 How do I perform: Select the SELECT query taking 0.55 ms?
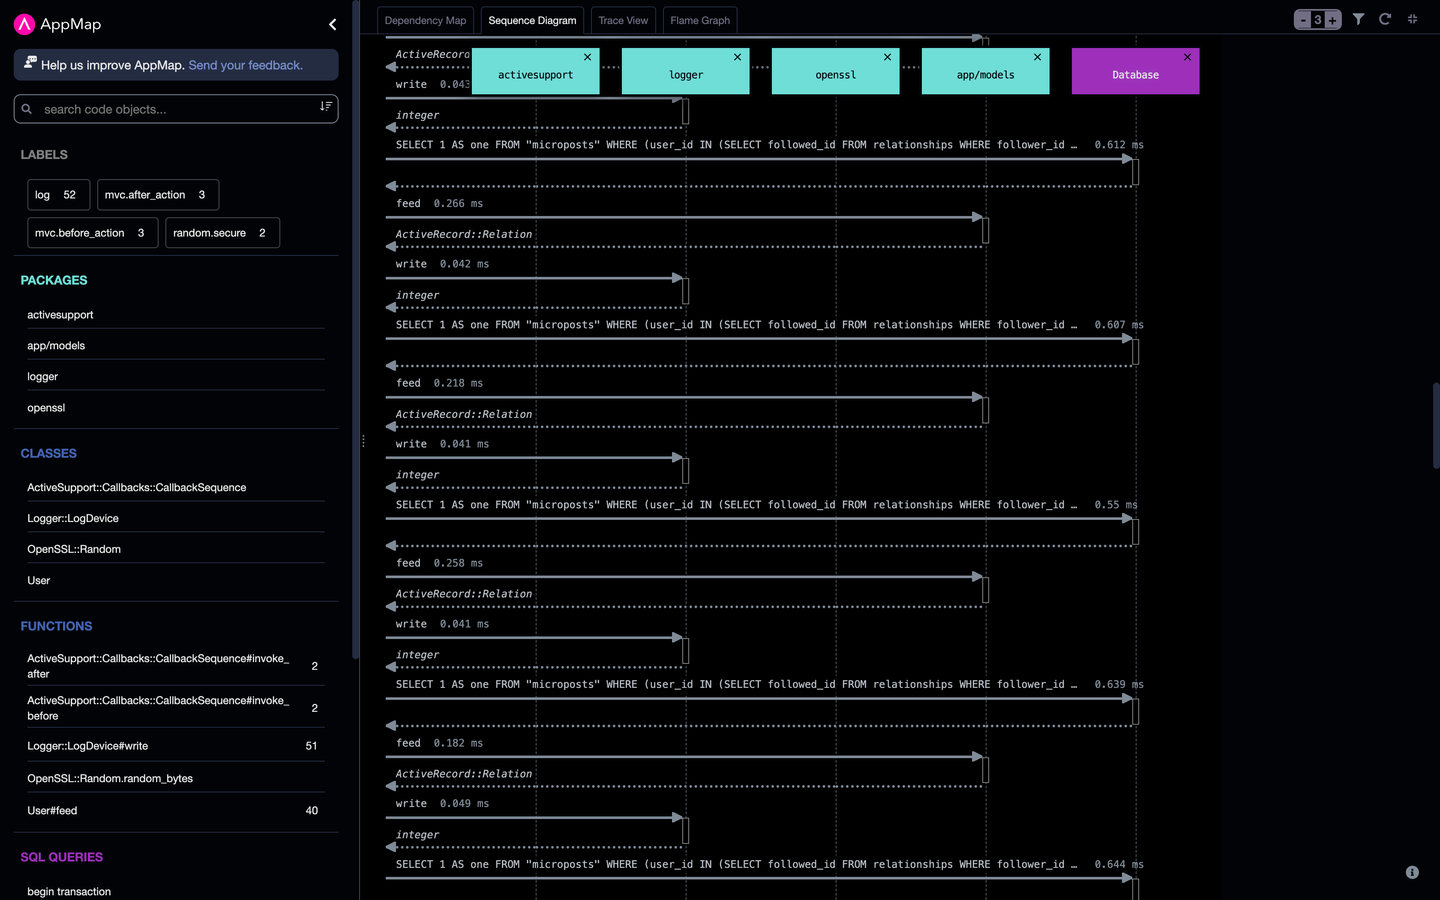766,505
